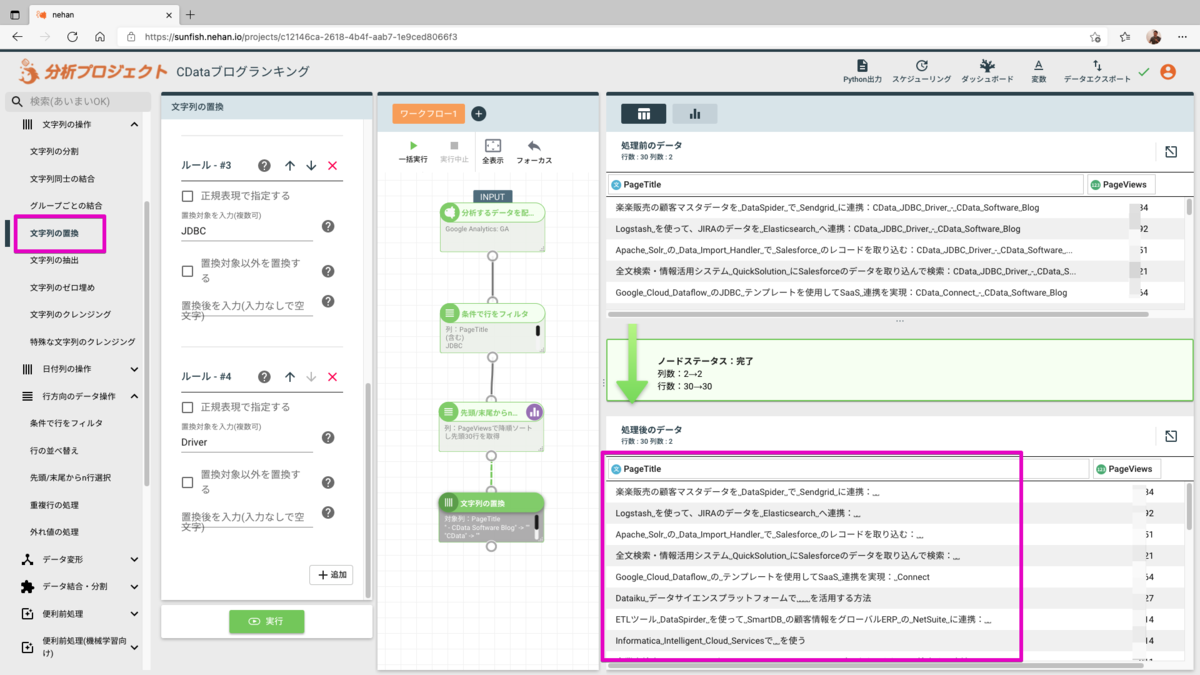
Task: Expand 処理前のデータ with the diagonal arrow icon
Action: 1172,151
